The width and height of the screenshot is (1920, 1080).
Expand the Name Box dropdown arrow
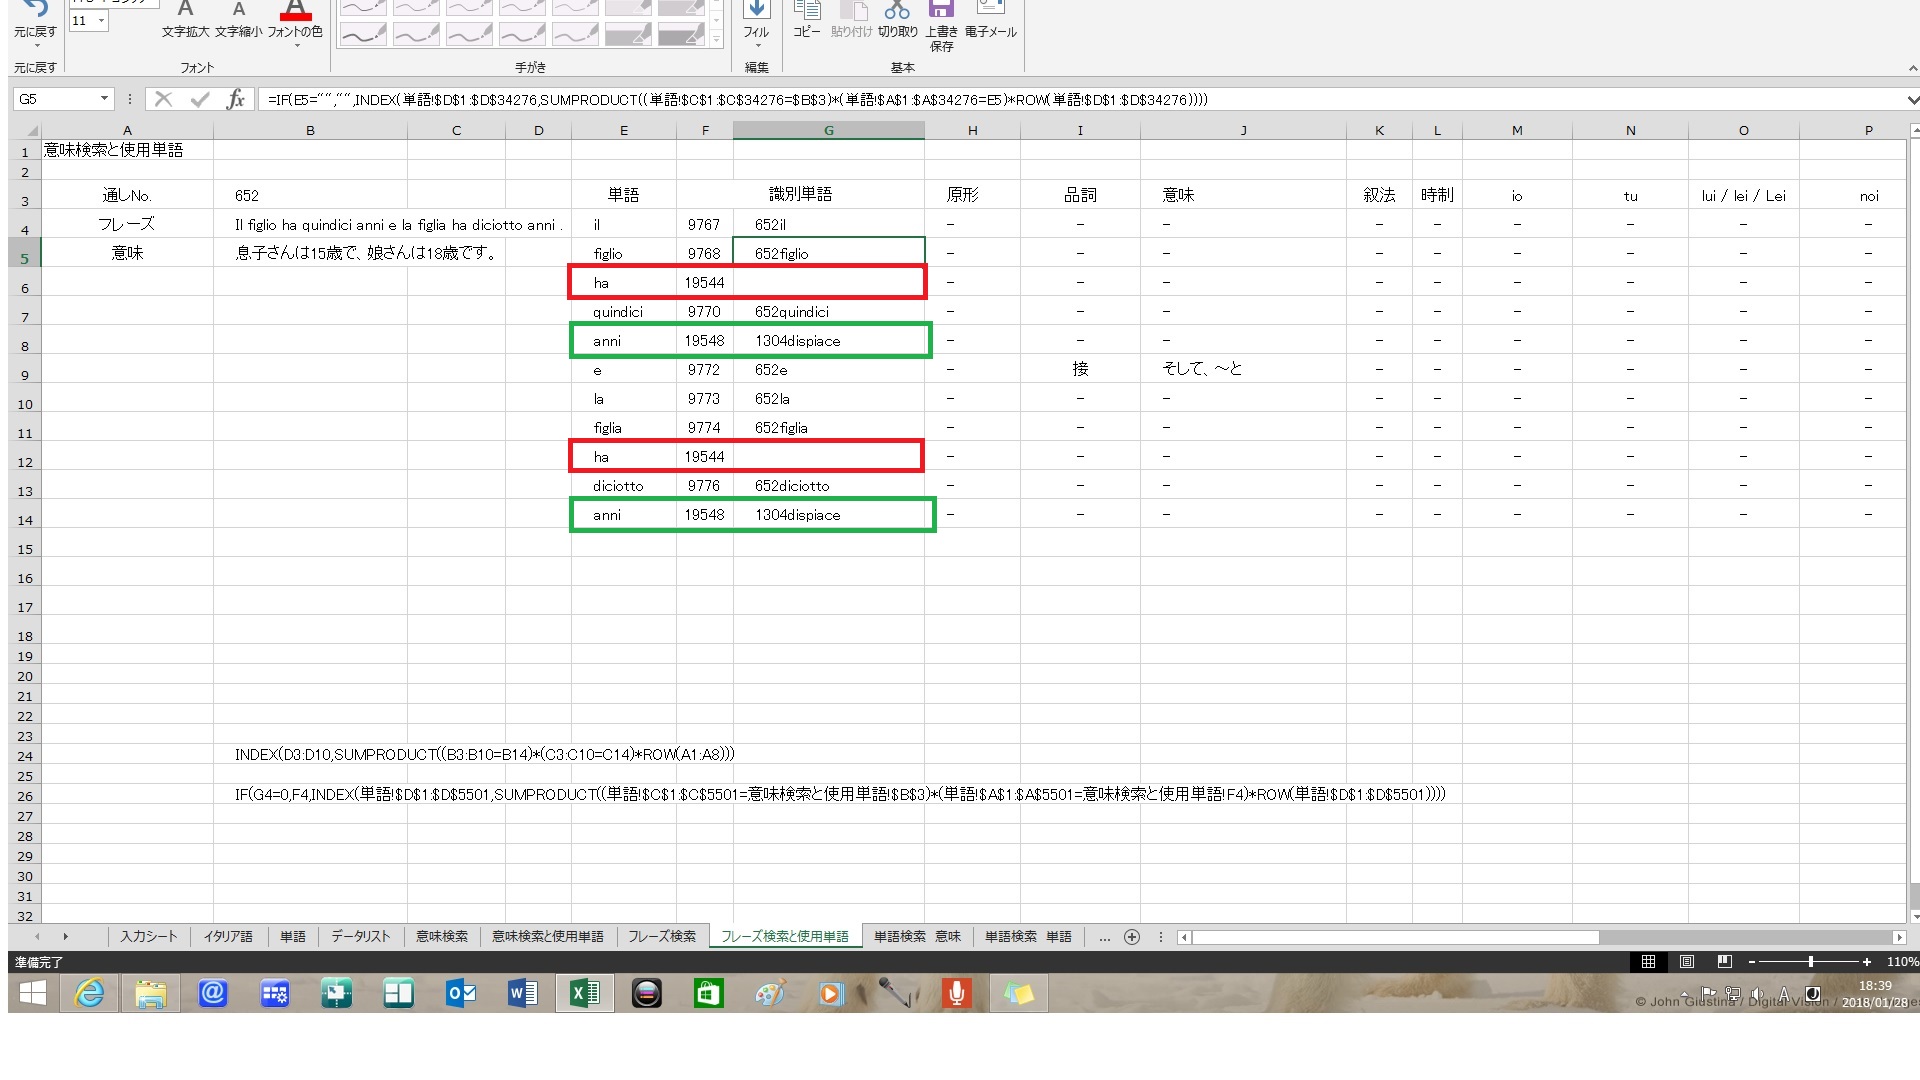tap(104, 99)
